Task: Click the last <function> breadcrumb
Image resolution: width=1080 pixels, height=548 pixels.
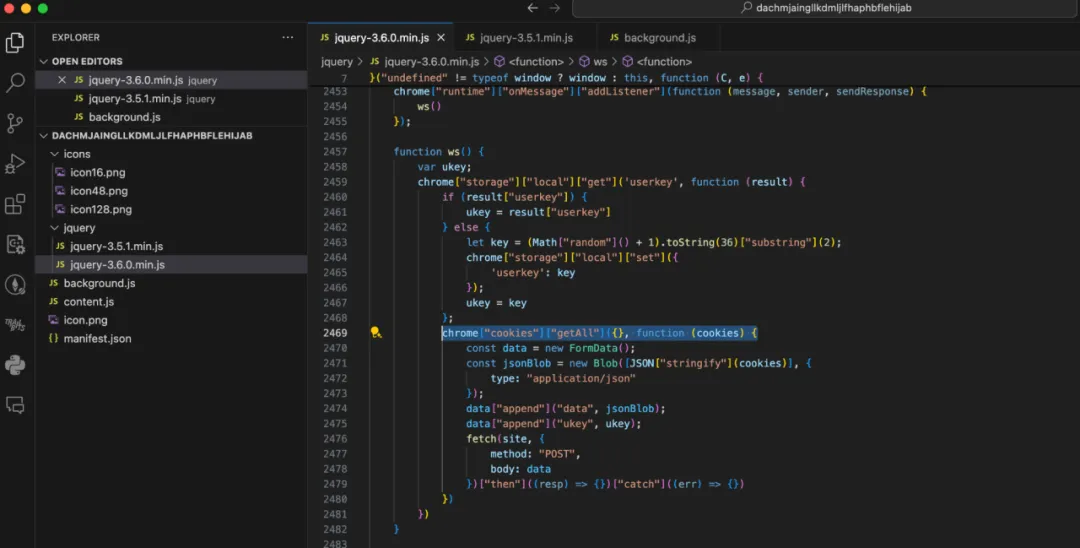Action: (656, 62)
